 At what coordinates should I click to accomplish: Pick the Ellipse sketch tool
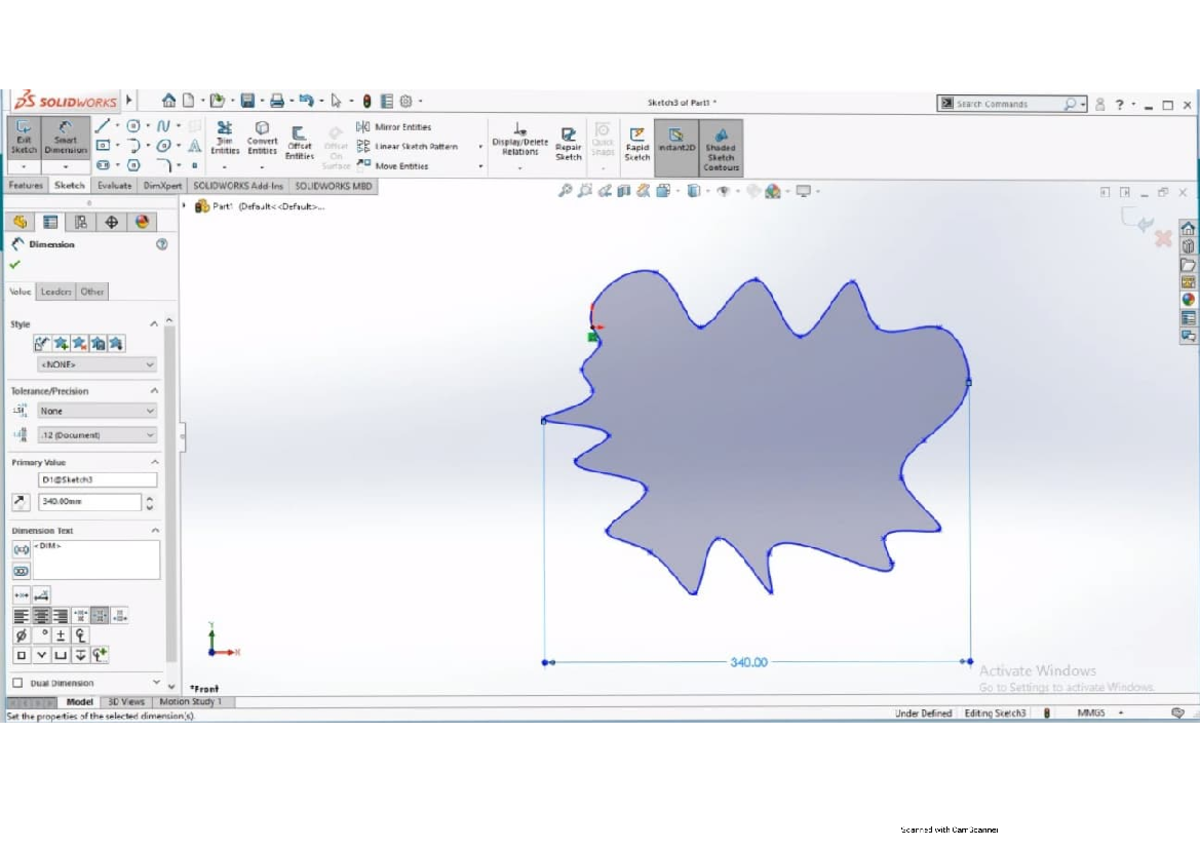tap(162, 146)
